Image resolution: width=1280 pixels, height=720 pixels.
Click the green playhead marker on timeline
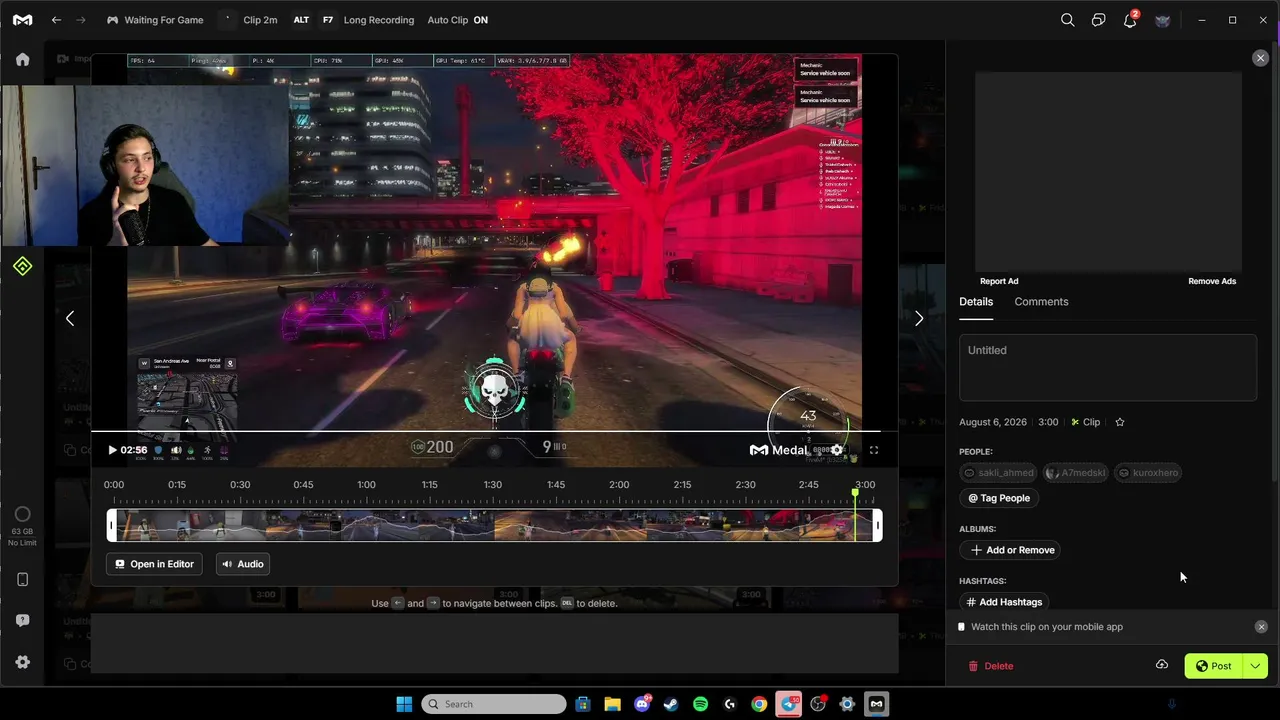click(x=855, y=493)
